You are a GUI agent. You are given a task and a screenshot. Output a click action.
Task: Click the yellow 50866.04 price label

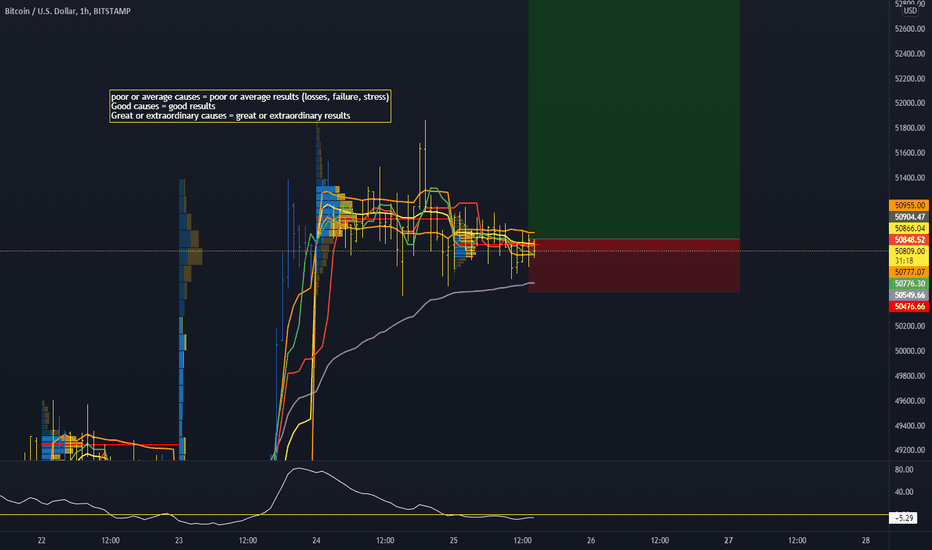(x=909, y=228)
